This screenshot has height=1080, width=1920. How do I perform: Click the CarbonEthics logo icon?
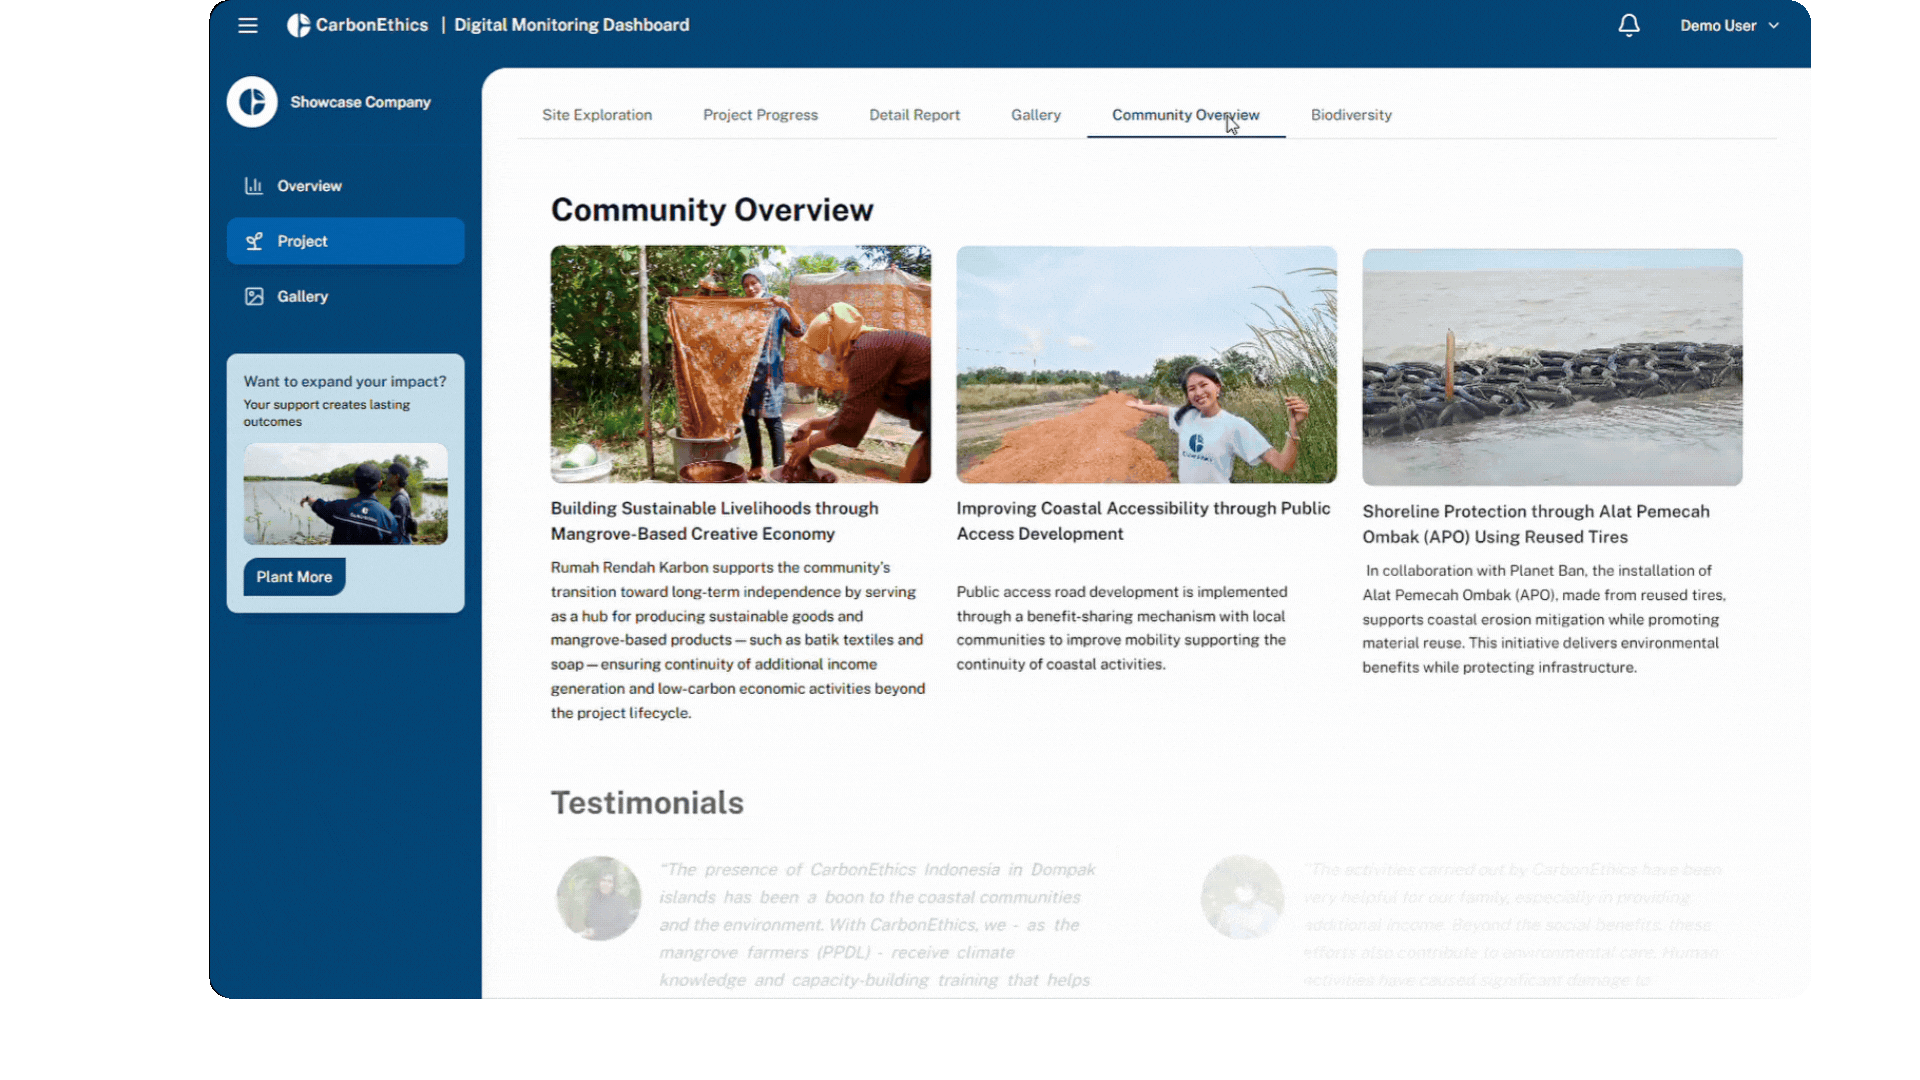coord(298,25)
